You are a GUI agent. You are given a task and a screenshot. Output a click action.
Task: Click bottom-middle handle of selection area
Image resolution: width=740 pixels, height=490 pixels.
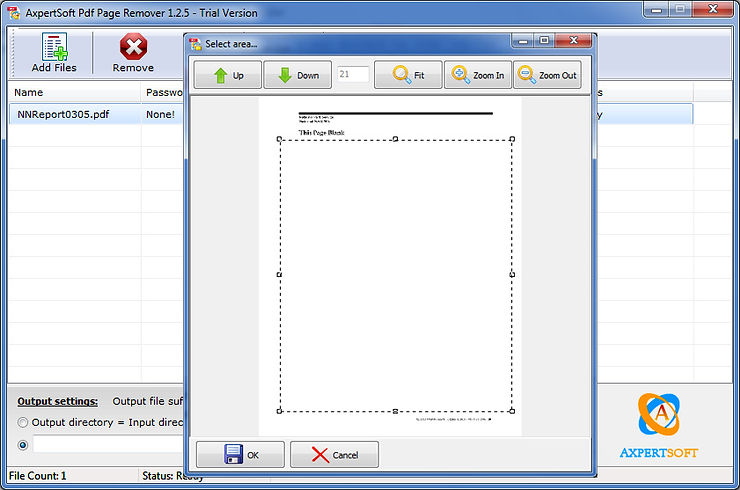pos(395,411)
